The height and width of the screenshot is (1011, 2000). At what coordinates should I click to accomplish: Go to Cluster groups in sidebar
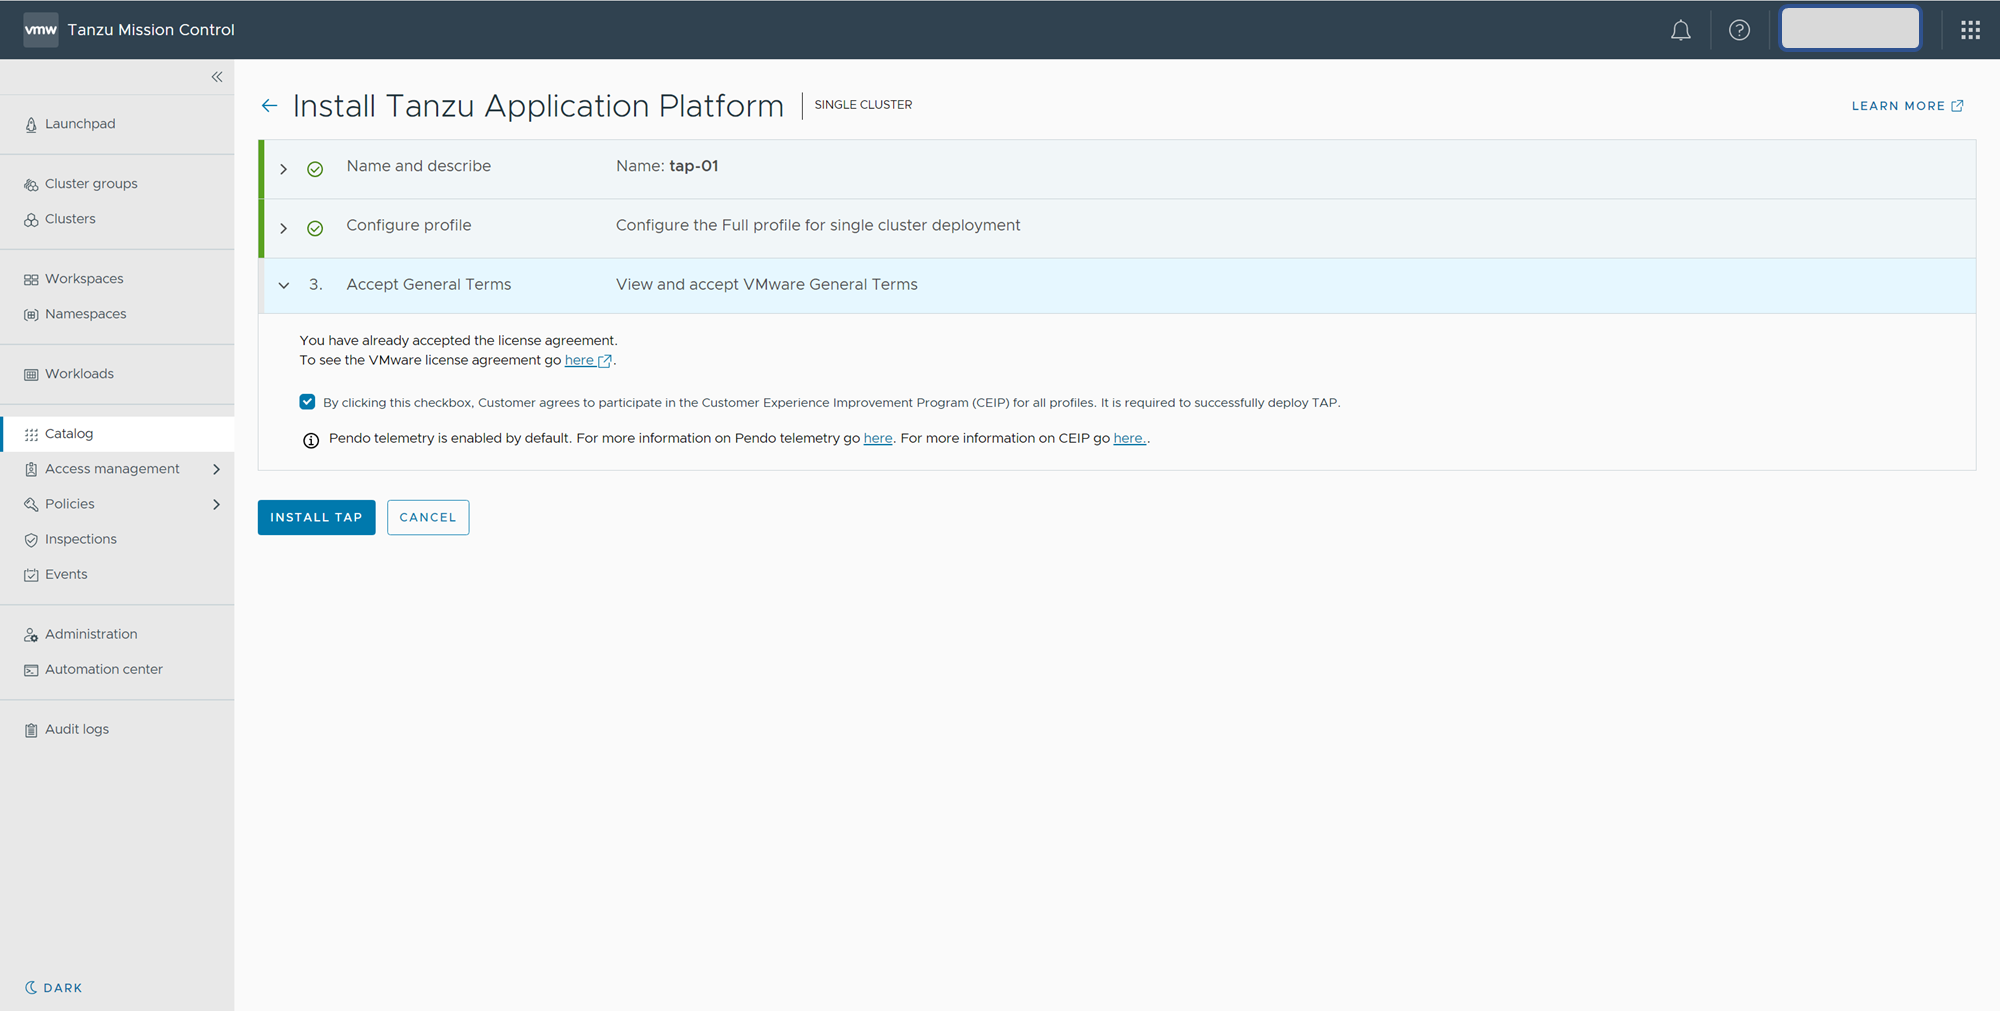[x=91, y=184]
